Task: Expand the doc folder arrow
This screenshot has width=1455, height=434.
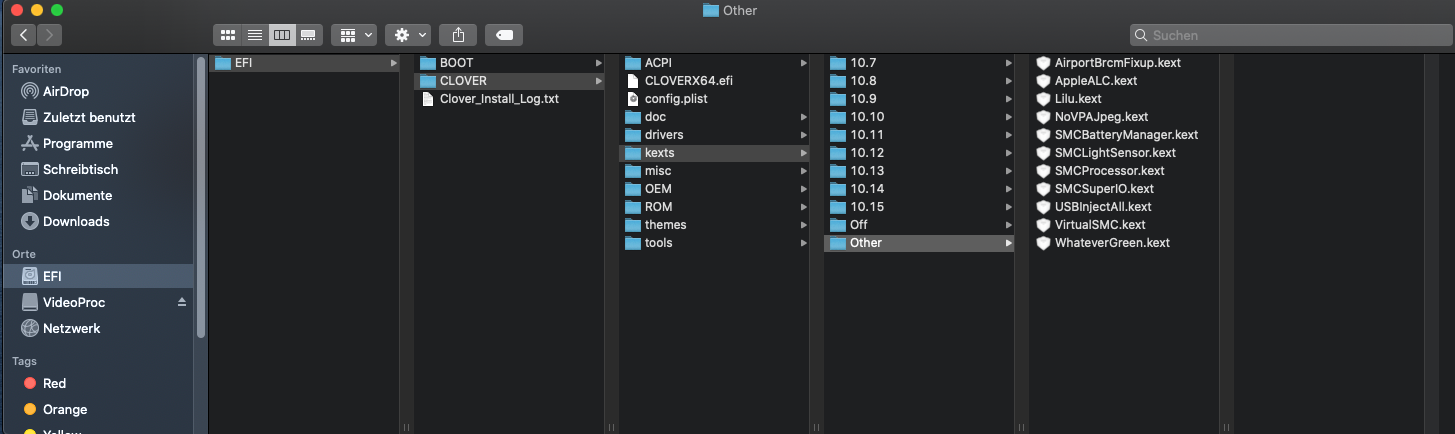Action: 803,117
